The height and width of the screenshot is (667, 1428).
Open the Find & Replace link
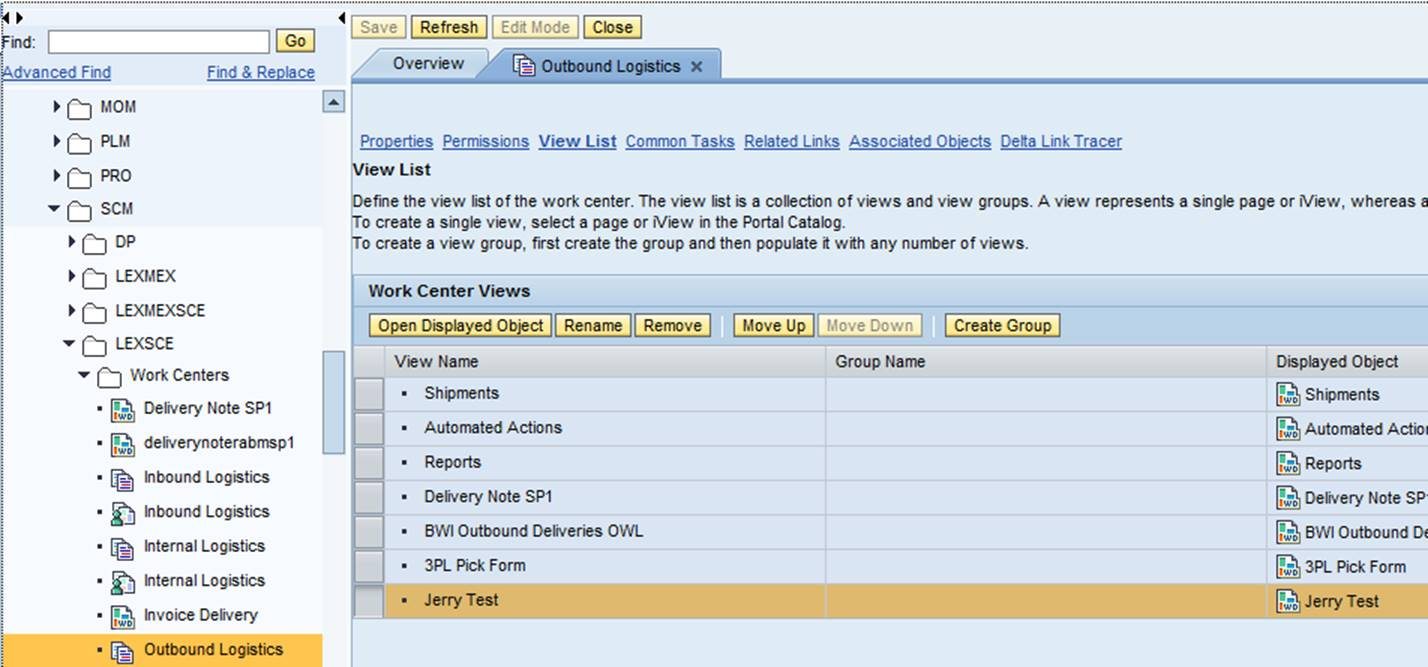pyautogui.click(x=261, y=73)
